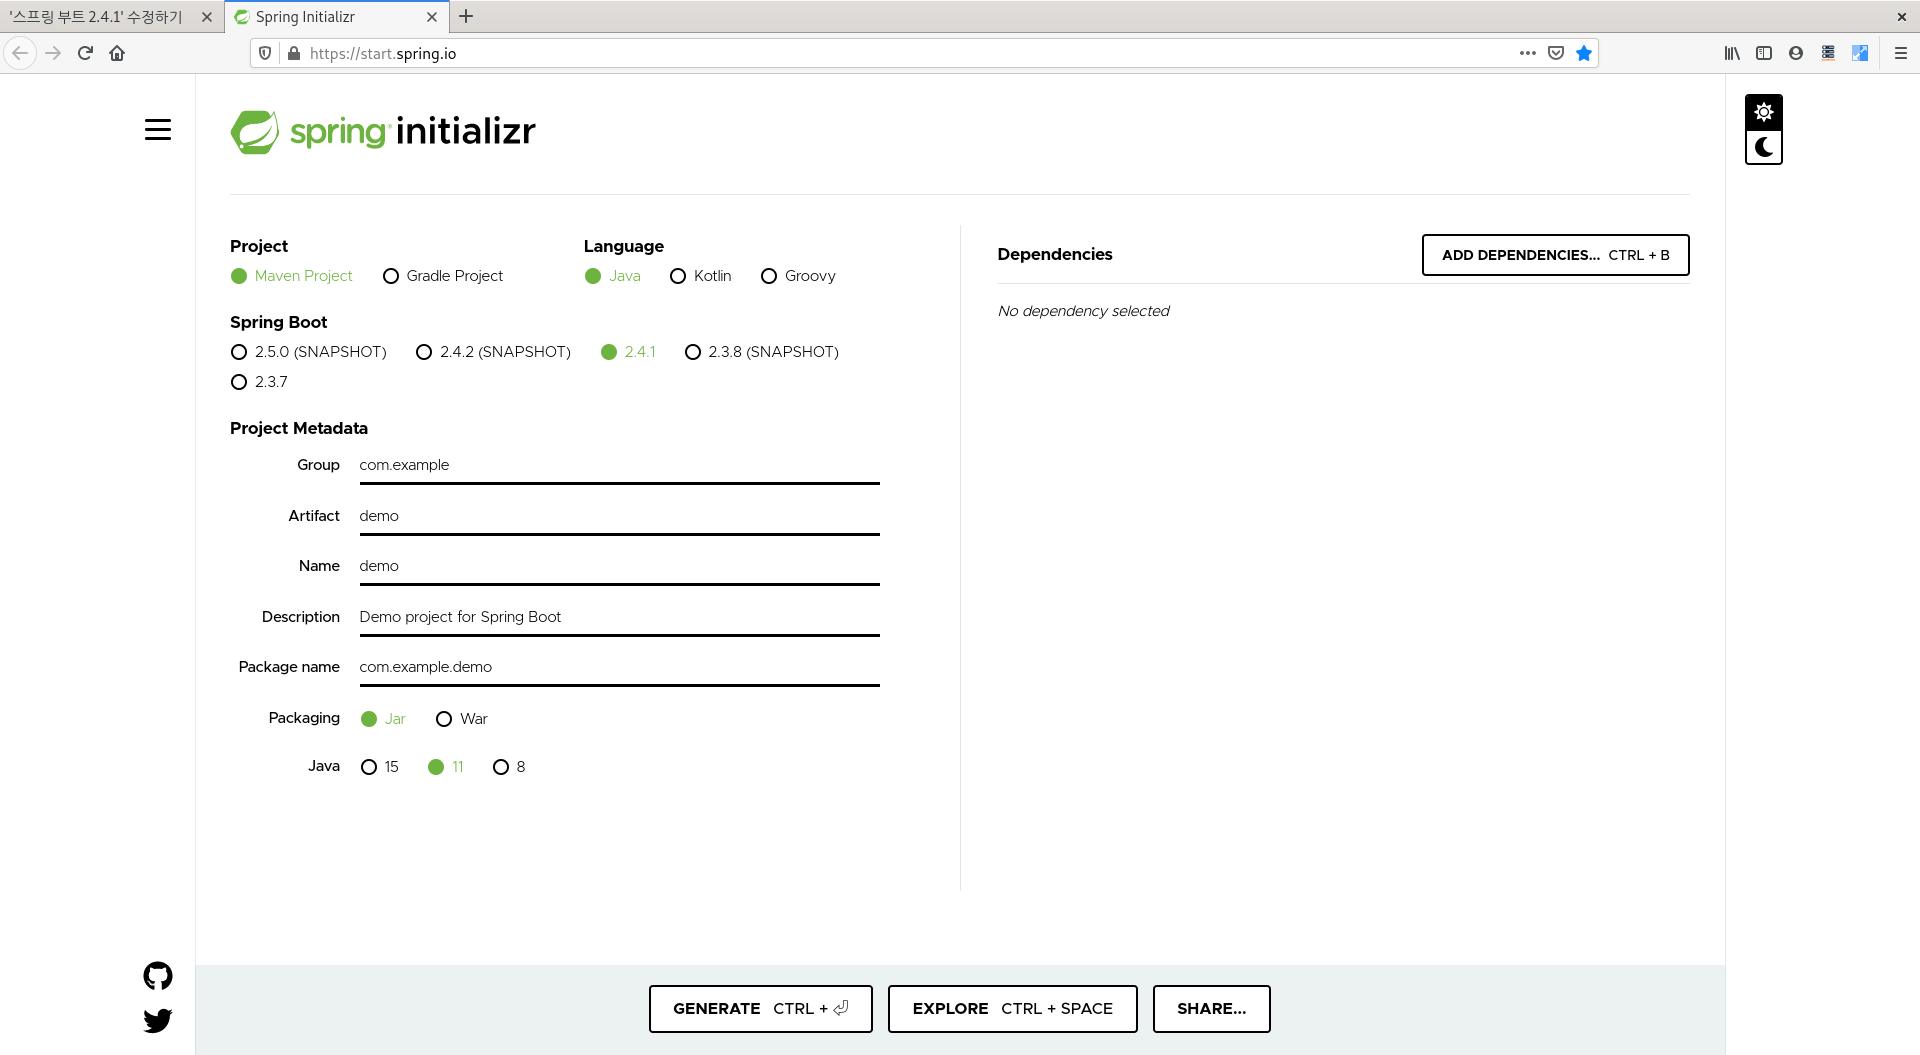Show browser sidebars

point(1764,53)
